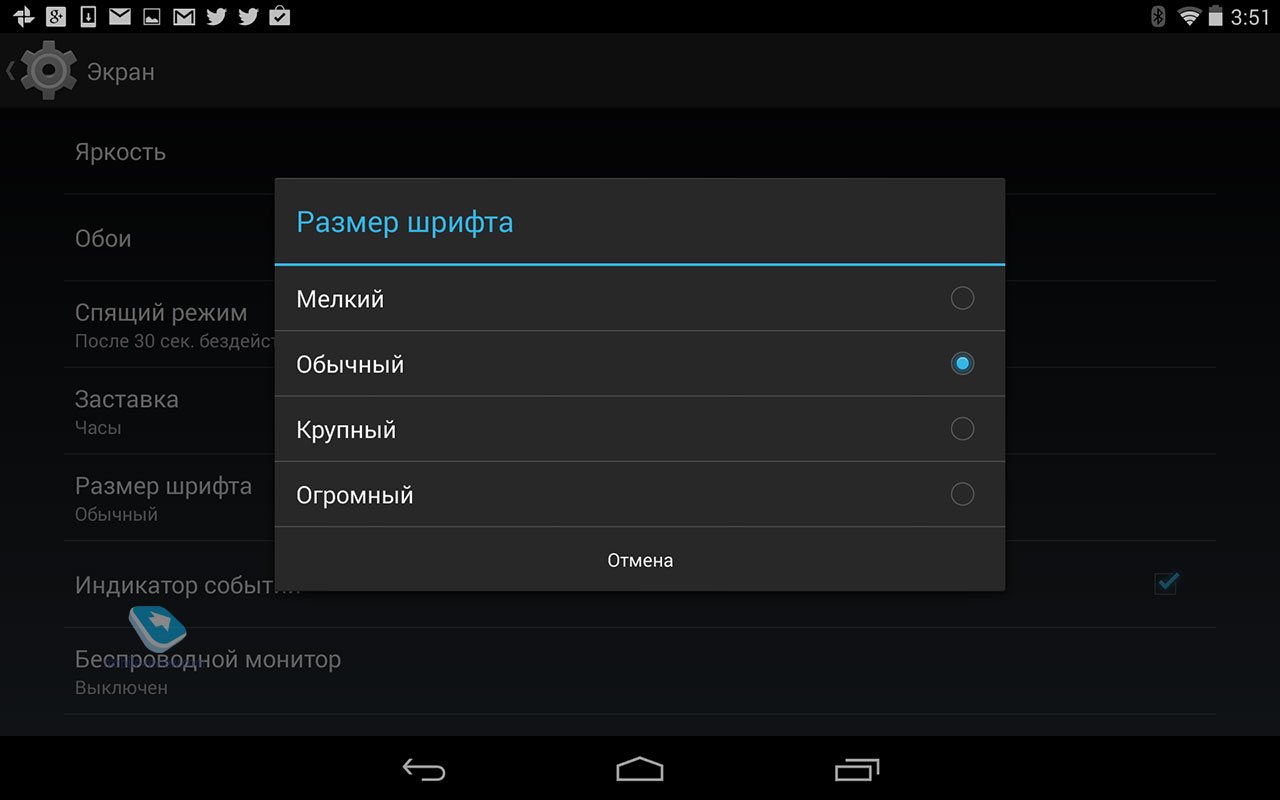Image resolution: width=1280 pixels, height=800 pixels.
Task: Open recent apps from the navigation bar
Action: (857, 769)
